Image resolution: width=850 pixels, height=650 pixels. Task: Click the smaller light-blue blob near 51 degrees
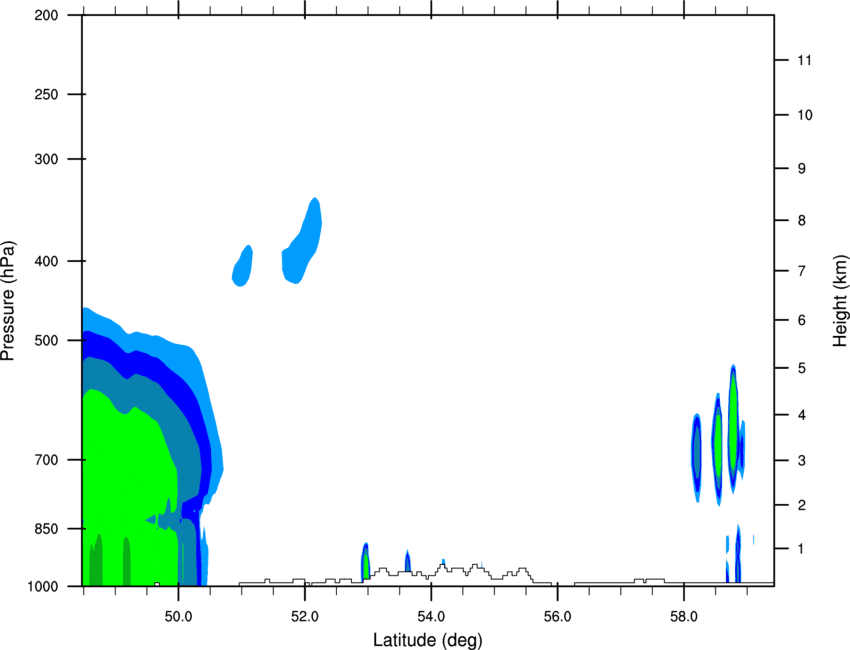coord(242,266)
